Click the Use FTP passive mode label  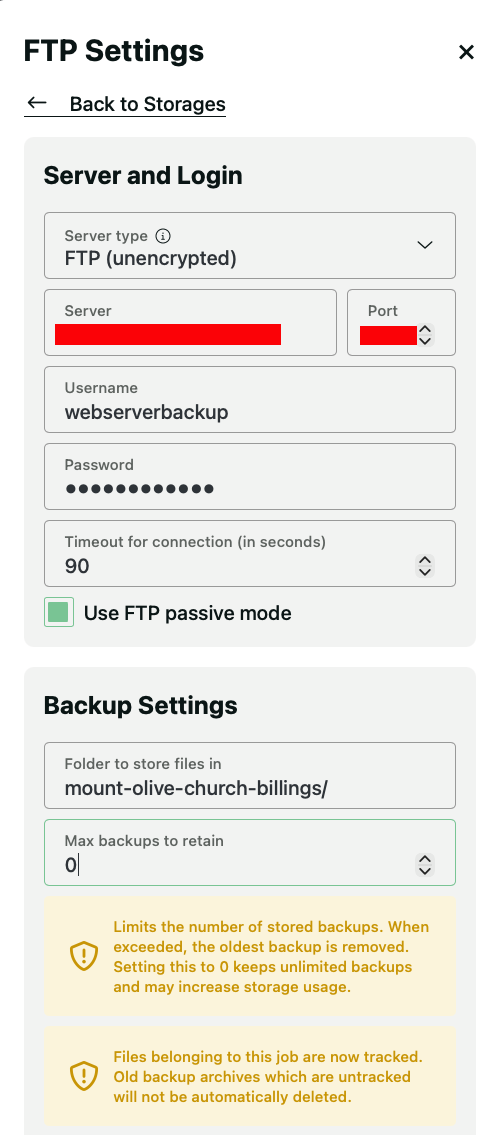click(x=187, y=614)
